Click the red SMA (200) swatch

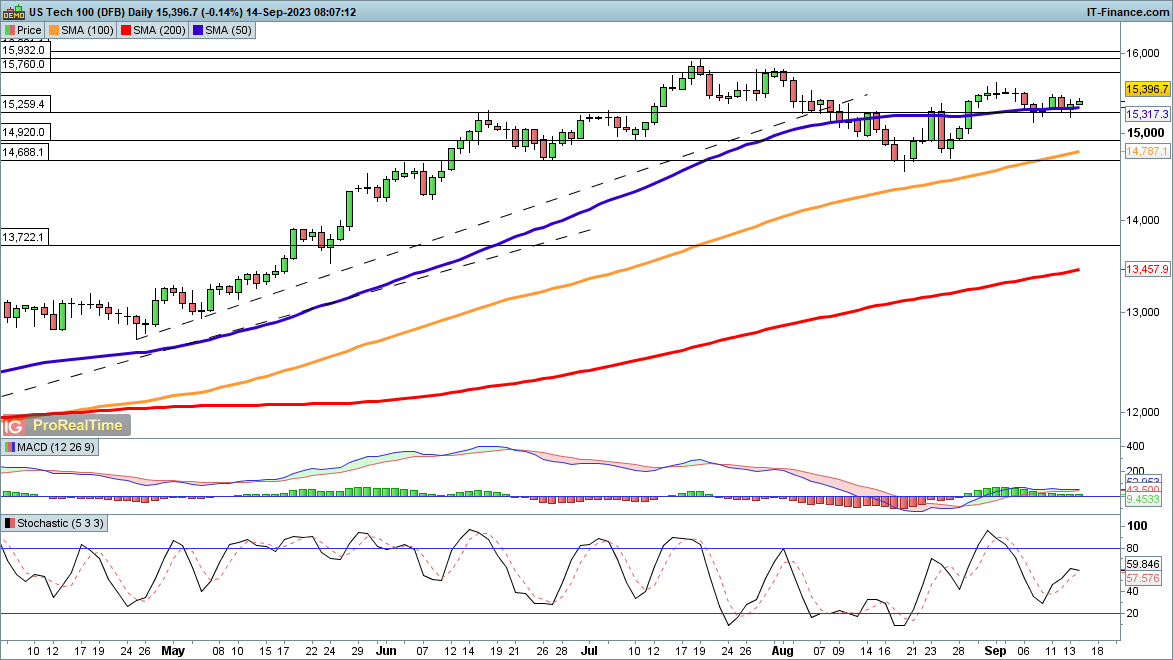[x=126, y=30]
